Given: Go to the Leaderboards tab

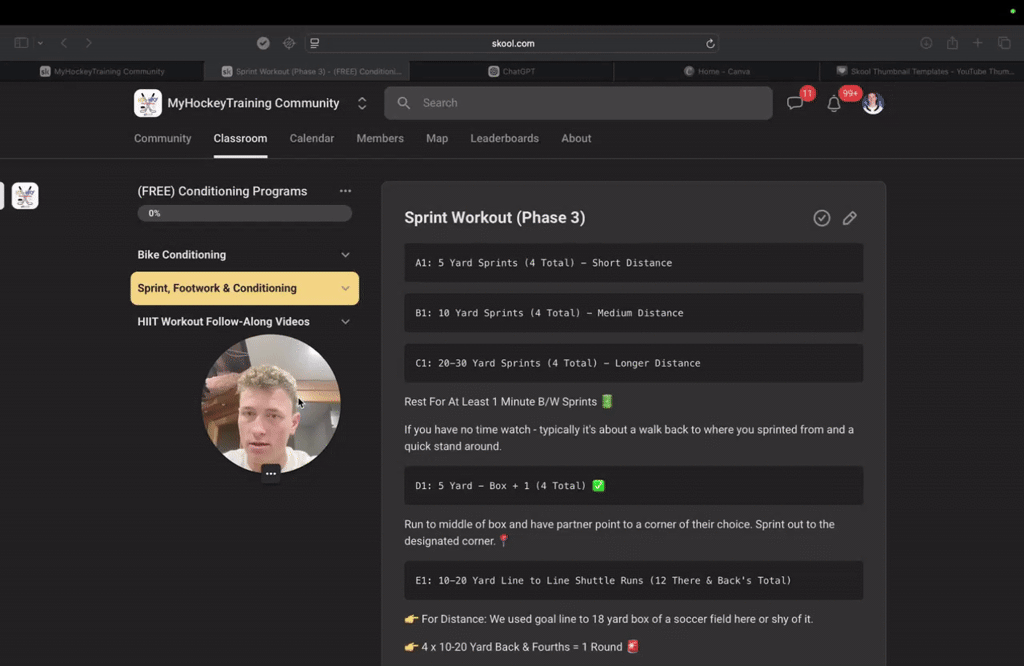Looking at the screenshot, I should [x=505, y=138].
